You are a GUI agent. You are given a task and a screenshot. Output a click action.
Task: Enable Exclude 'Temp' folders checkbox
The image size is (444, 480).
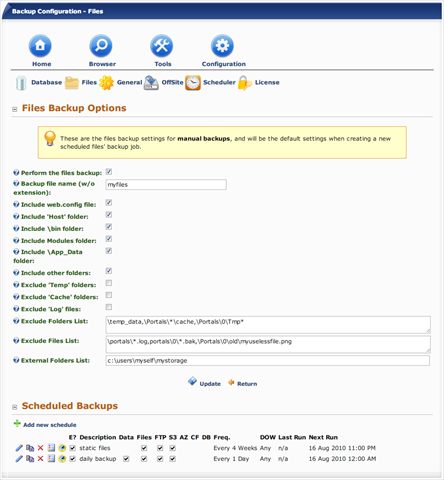tap(109, 283)
